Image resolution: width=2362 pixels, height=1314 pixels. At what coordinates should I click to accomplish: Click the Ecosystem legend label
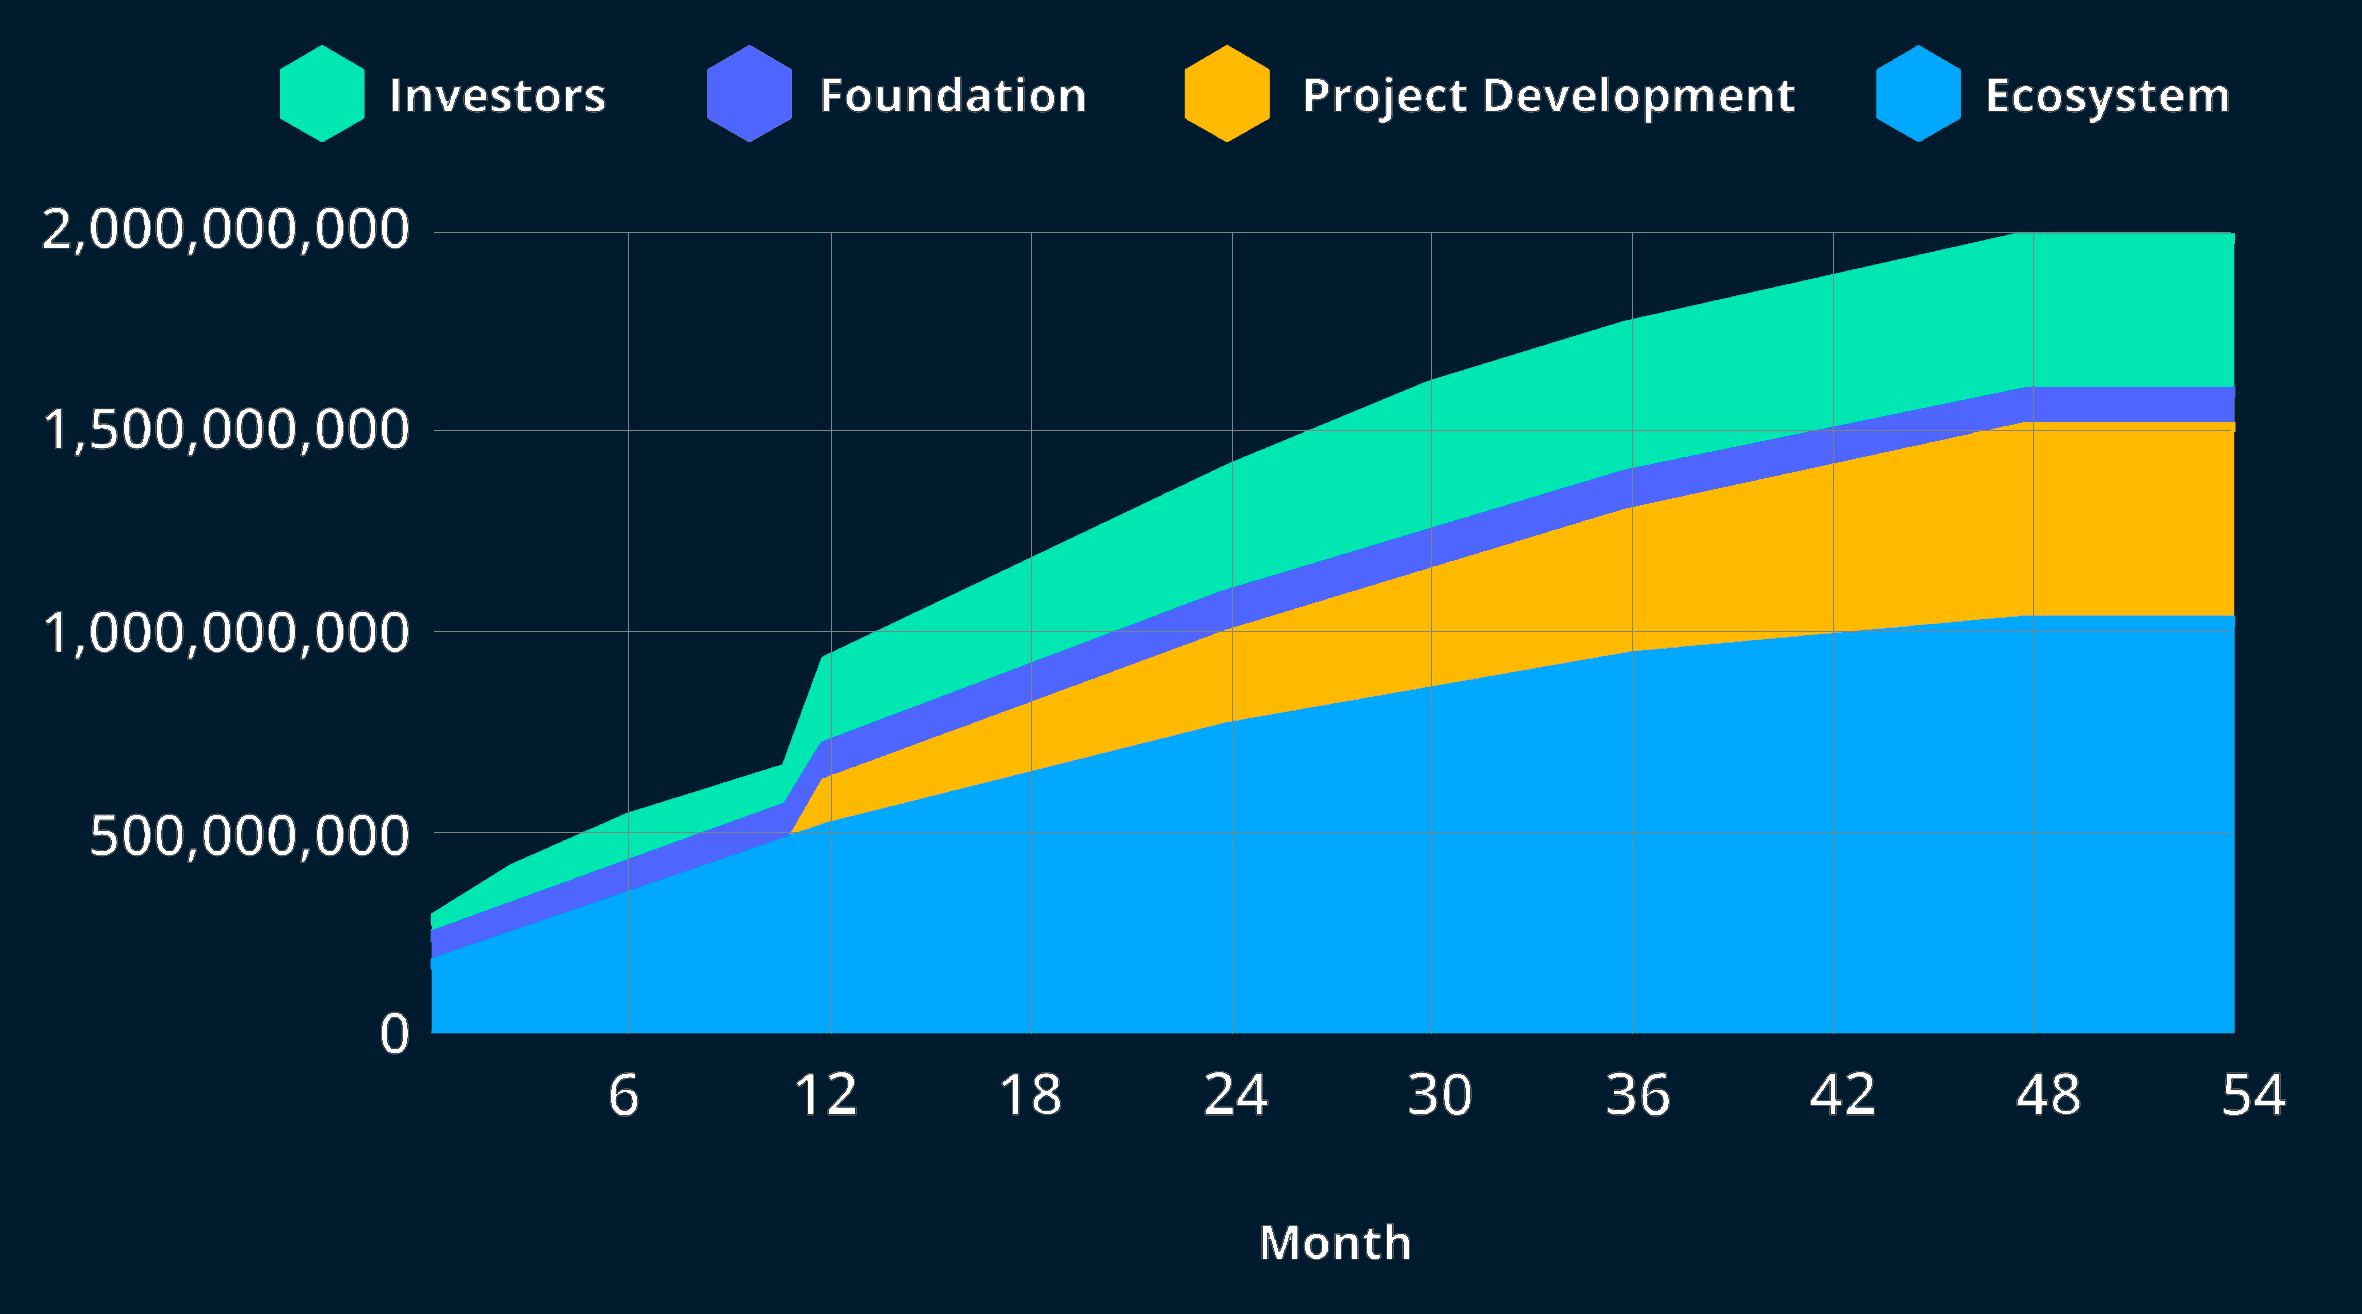[2107, 97]
